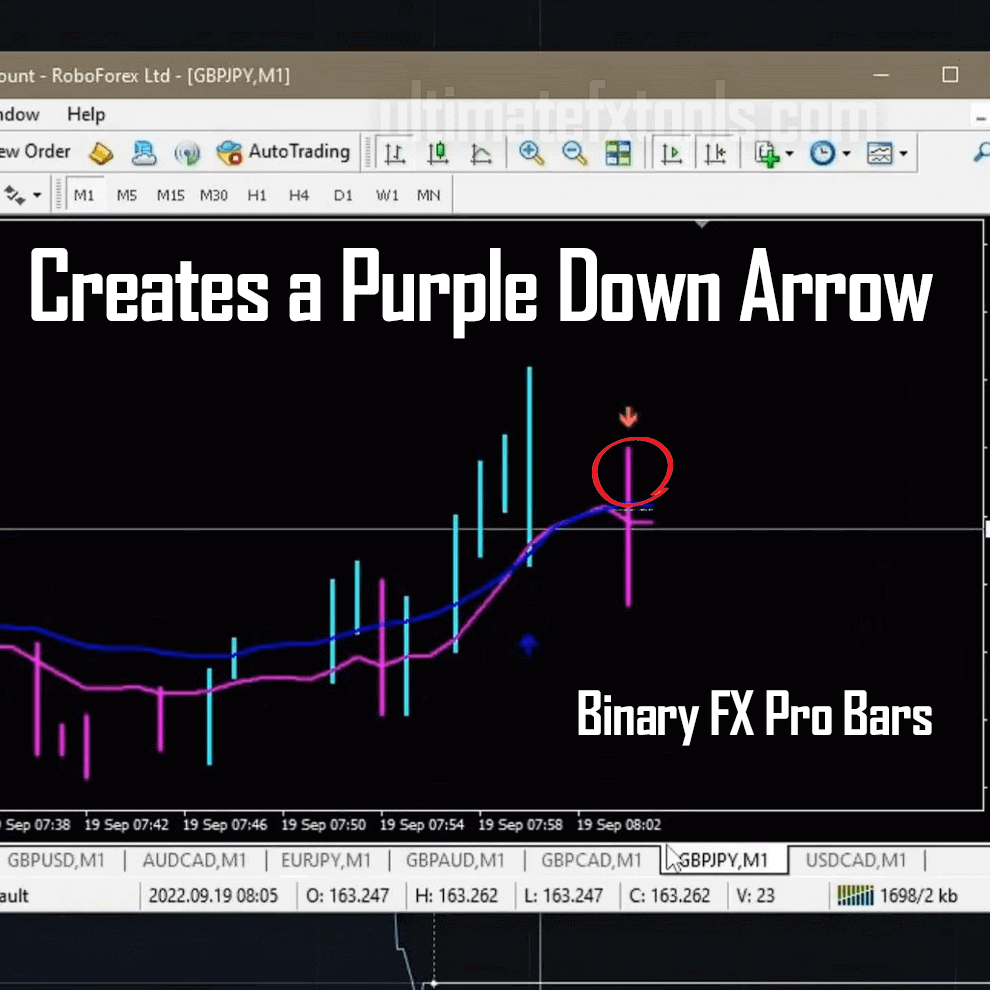990x990 pixels.
Task: Switch to the USDCAD,M1 chart tab
Action: pyautogui.click(x=856, y=860)
